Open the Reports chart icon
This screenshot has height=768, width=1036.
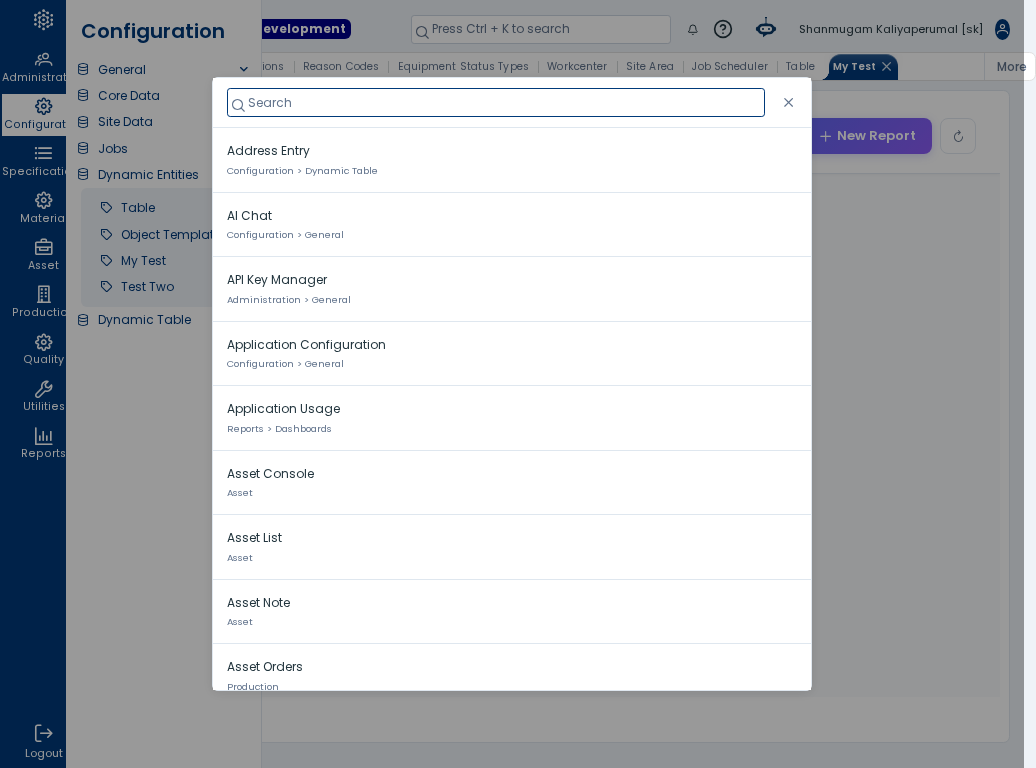point(44,436)
